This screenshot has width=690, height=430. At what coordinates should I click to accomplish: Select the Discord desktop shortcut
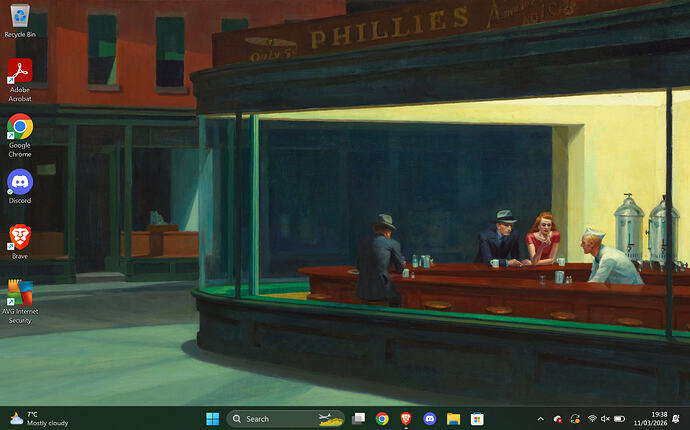[x=20, y=186]
